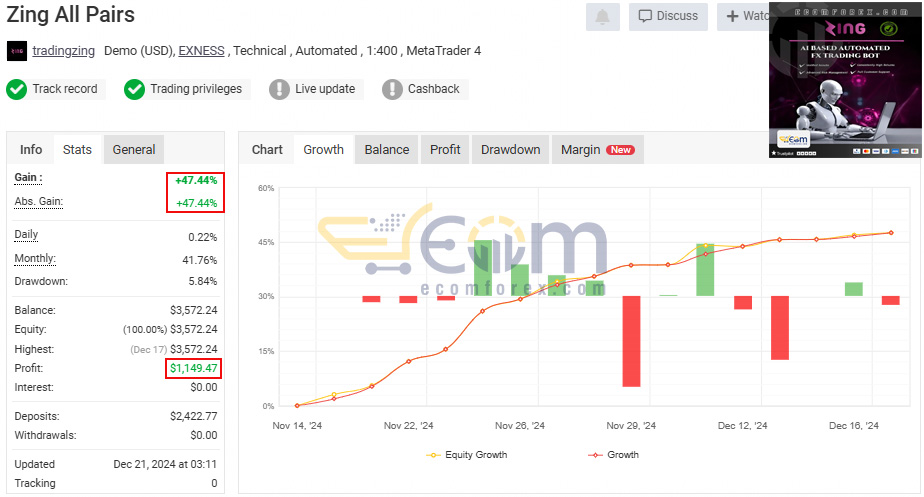Screen dimensions: 924x497
Task: Select the Deposits value $2,422.77
Action: click(x=194, y=416)
